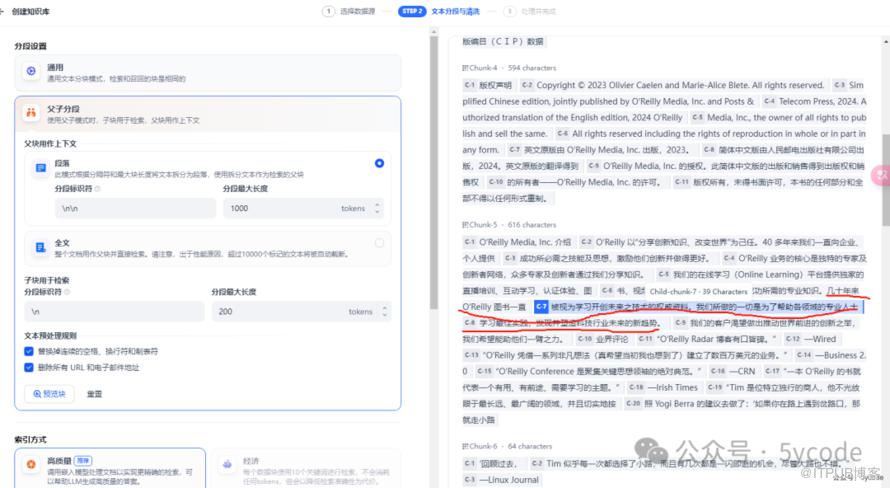
Task: Go back via the arrow beside 创建知识库
Action: click(2, 11)
